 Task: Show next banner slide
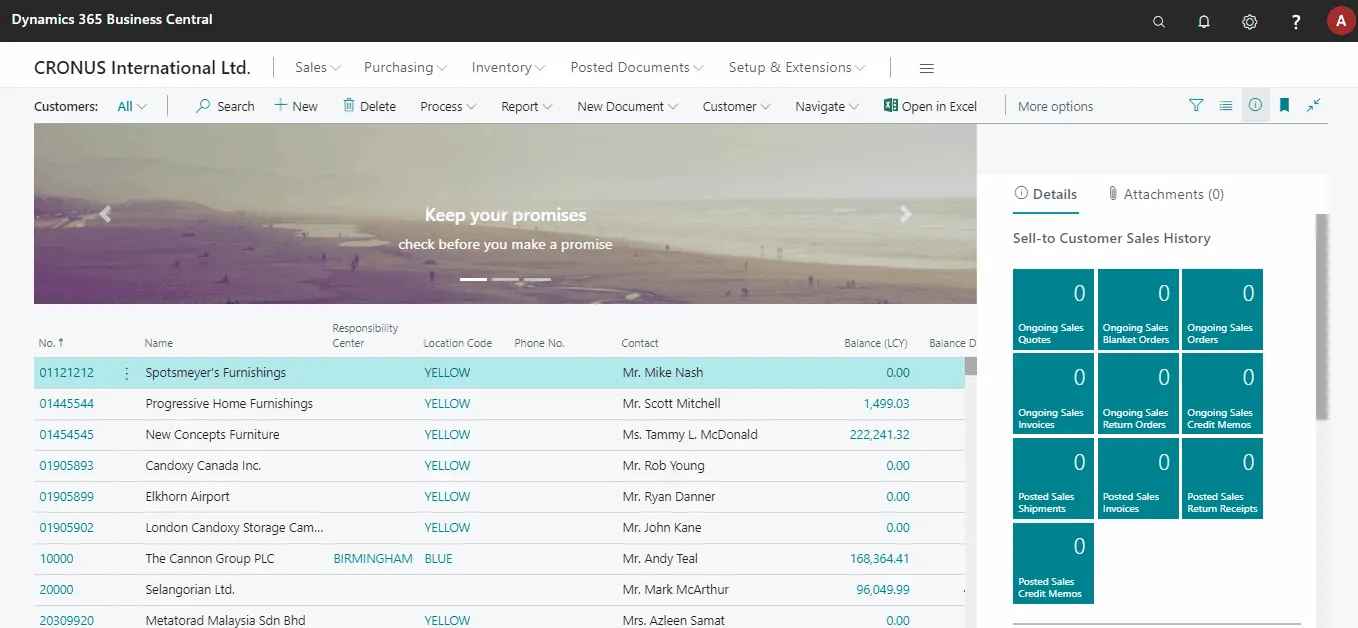tap(906, 213)
